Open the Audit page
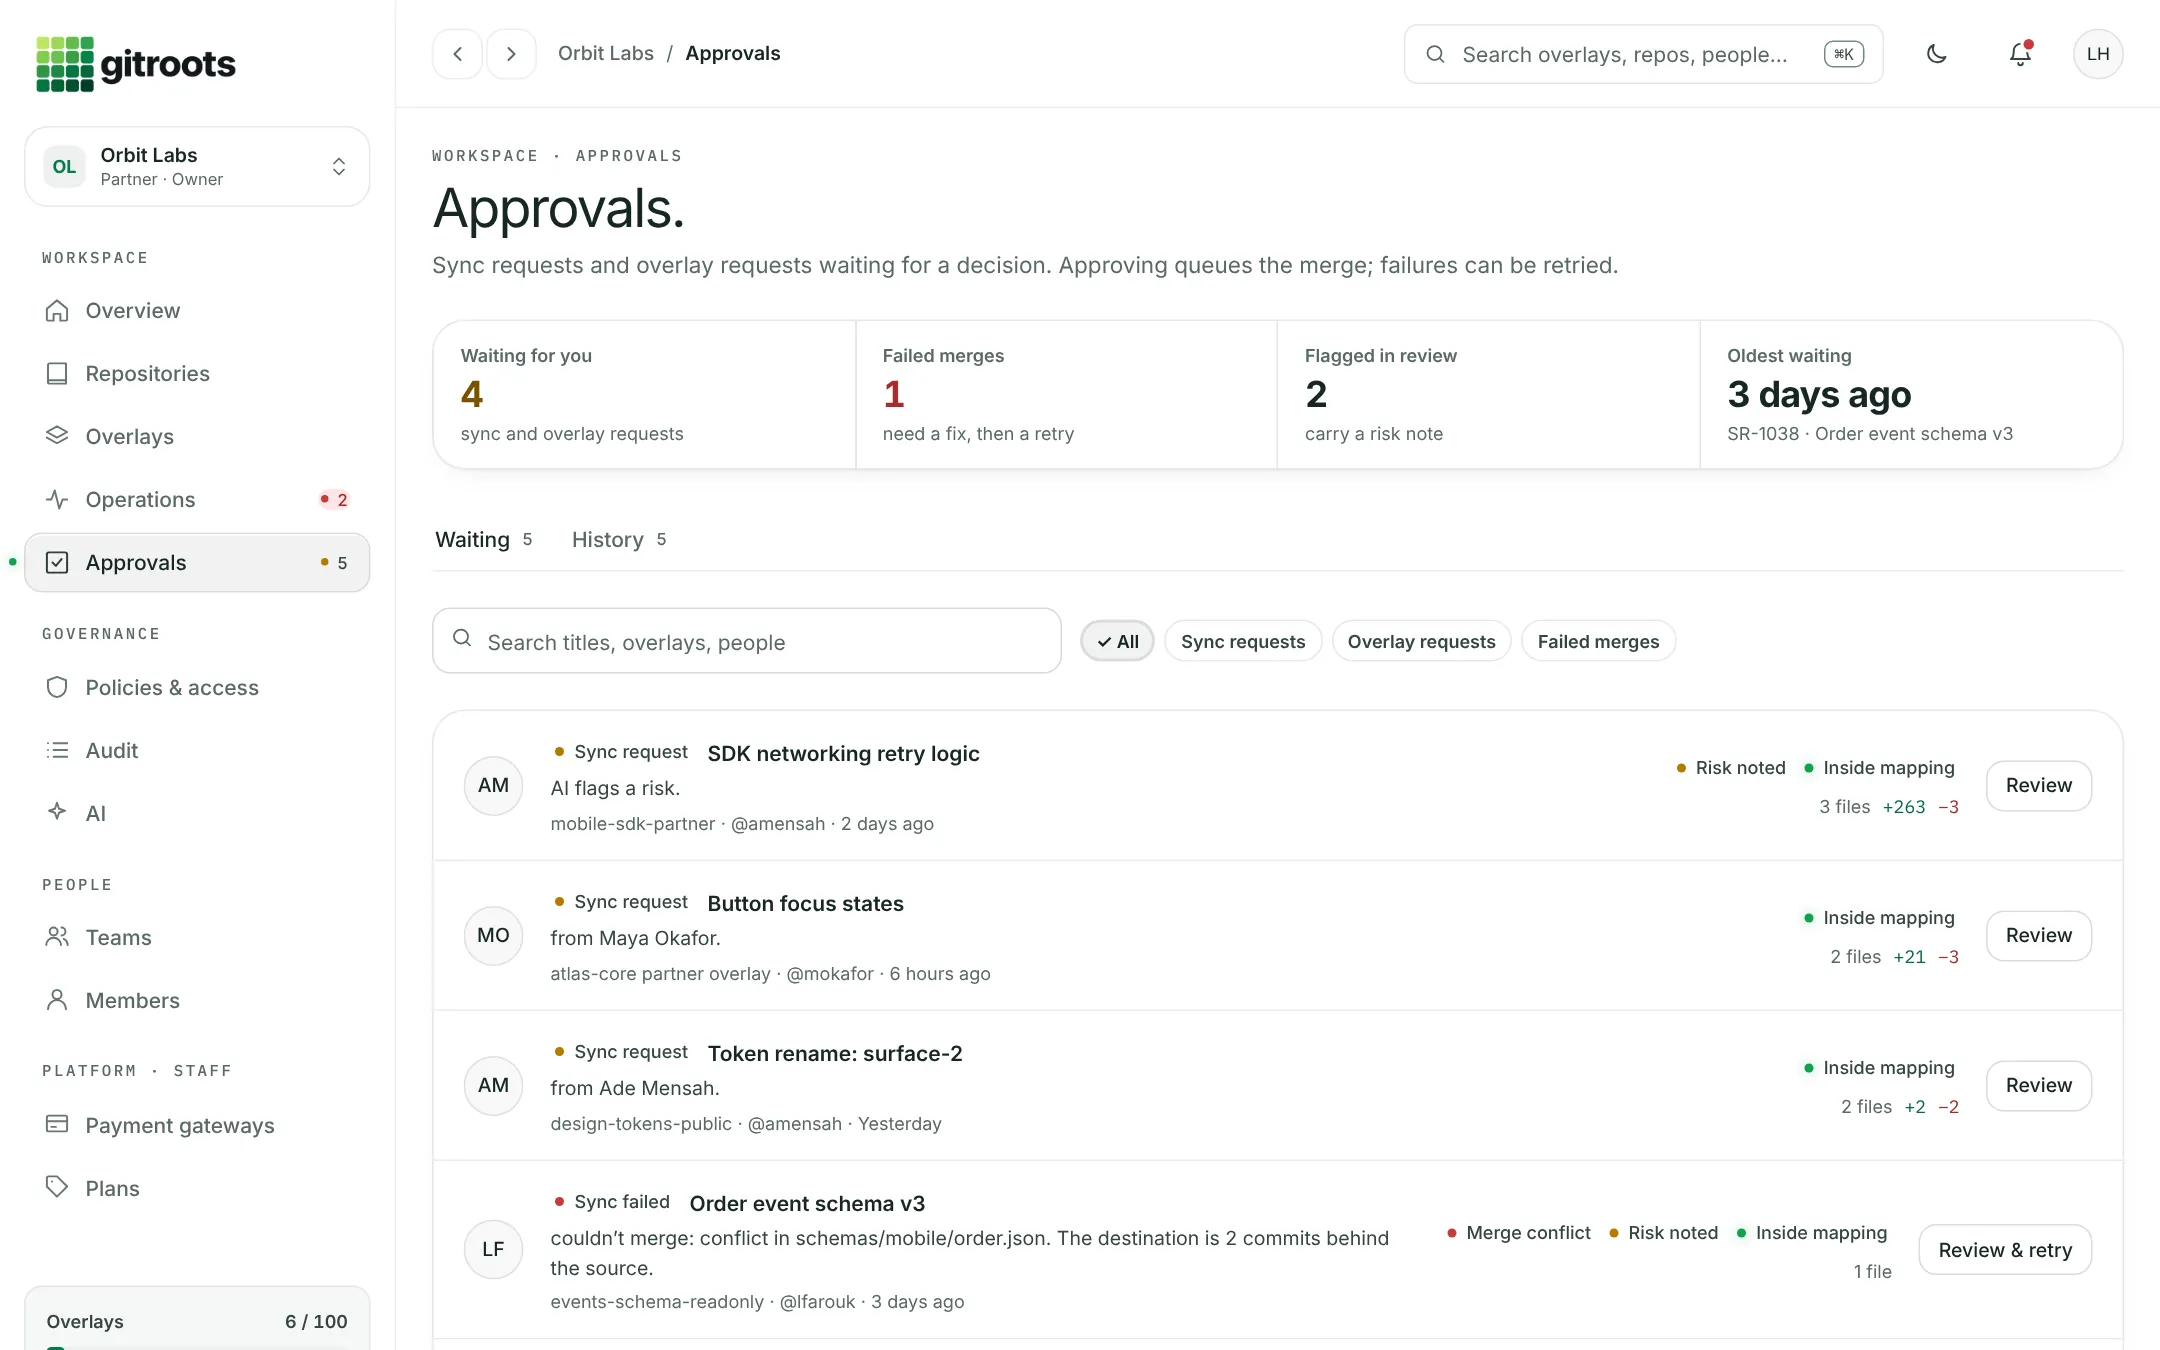 pos(197,751)
